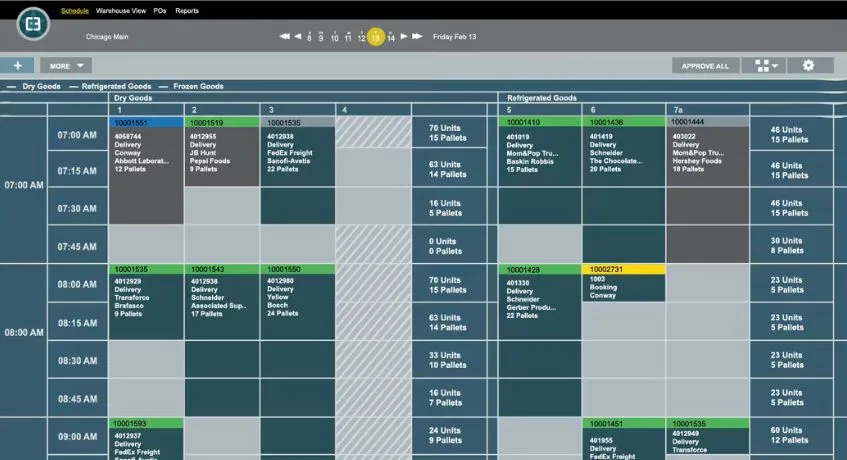
Task: Click the 07:00 AM hour group label
Action: click(24, 185)
